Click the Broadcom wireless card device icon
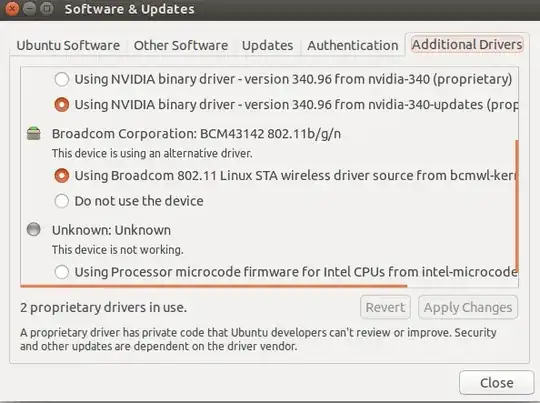The width and height of the screenshot is (540, 403). coord(34,134)
